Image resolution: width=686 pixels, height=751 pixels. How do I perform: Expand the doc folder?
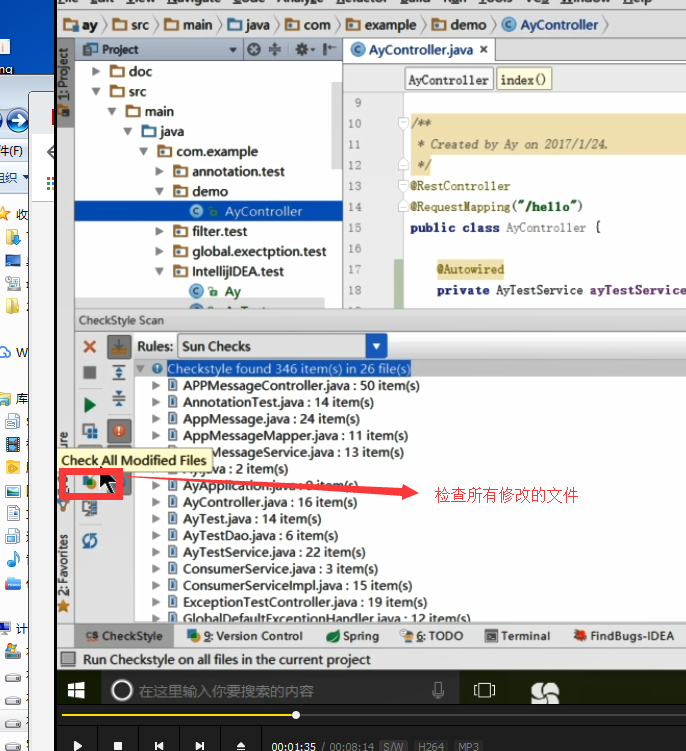[96, 71]
